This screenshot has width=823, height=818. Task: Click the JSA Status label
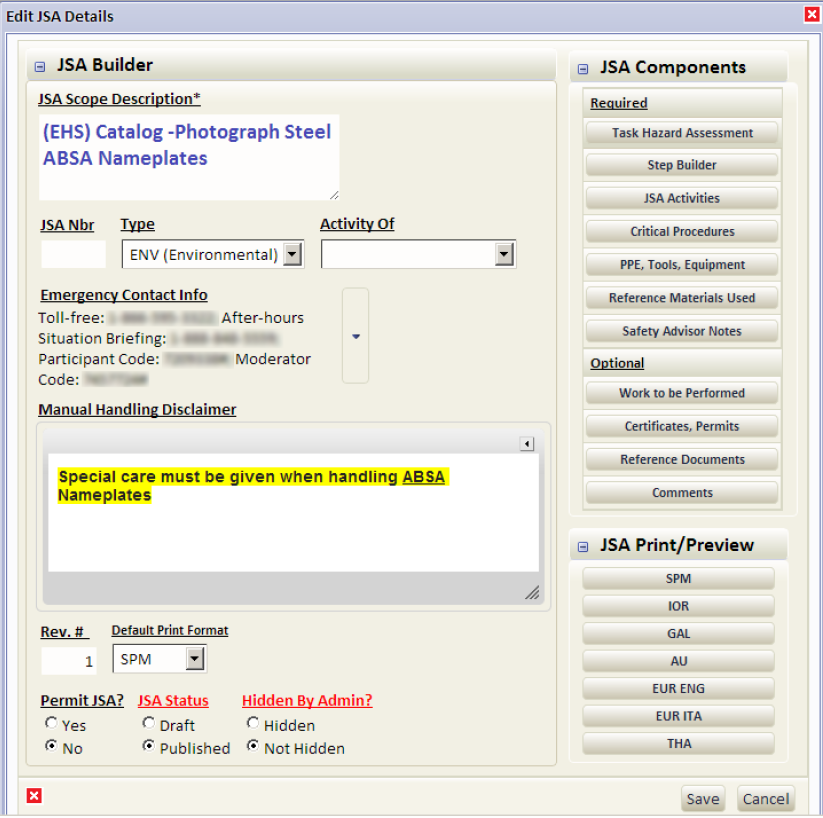173,700
